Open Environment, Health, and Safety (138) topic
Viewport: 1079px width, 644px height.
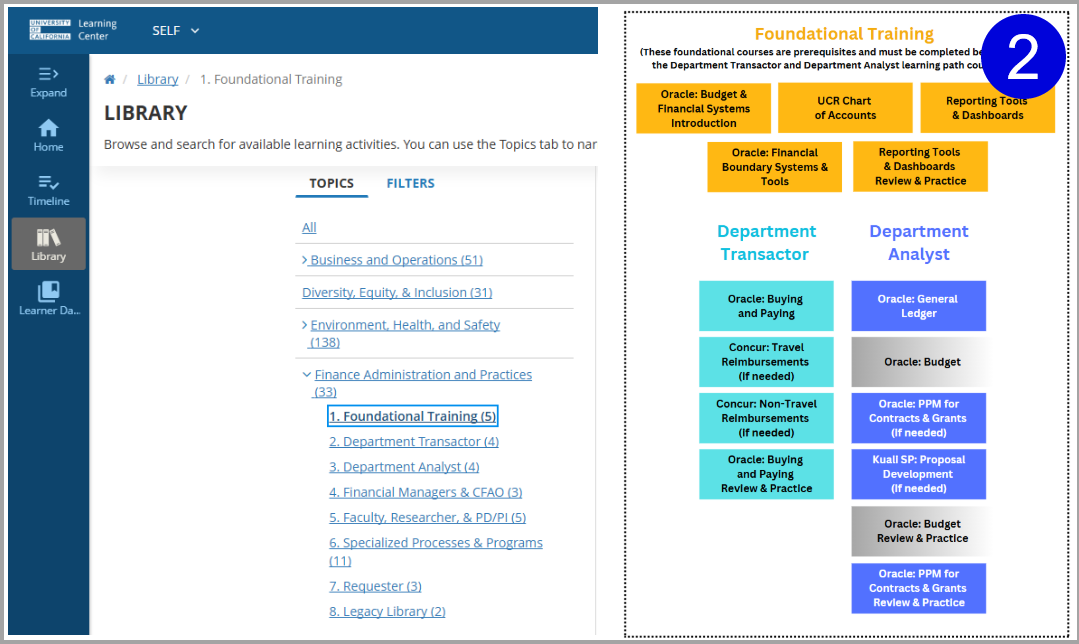(x=405, y=333)
